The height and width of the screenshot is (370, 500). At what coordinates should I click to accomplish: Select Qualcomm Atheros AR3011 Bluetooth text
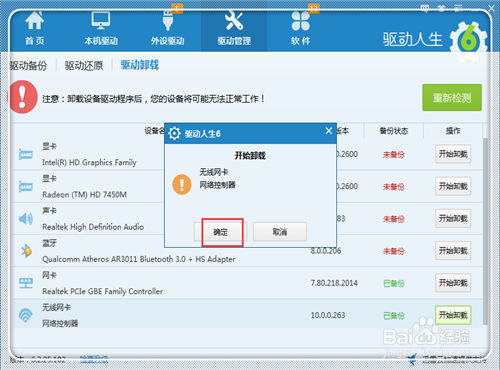click(x=138, y=259)
